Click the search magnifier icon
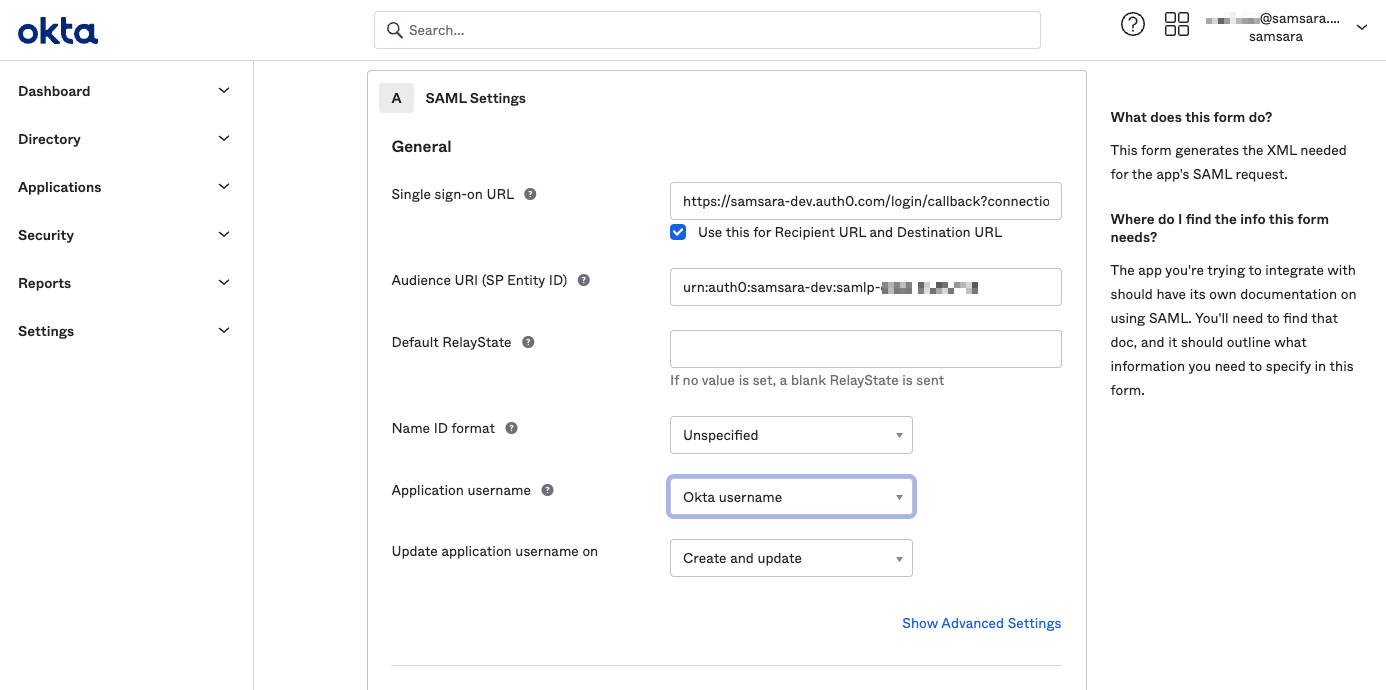This screenshot has width=1386, height=690. point(394,30)
